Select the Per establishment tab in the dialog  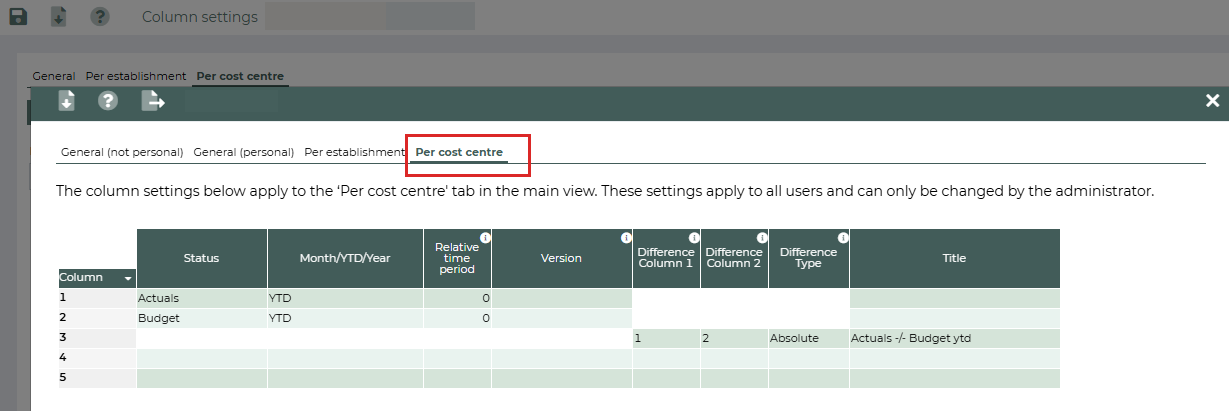pyautogui.click(x=354, y=152)
